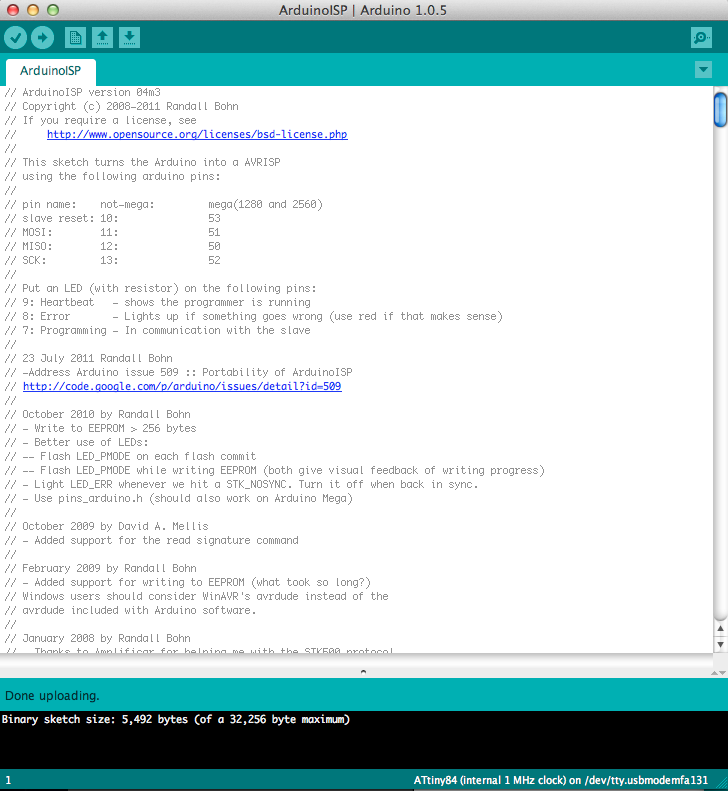Click the 'slave reset: 10:' line

coord(113,218)
